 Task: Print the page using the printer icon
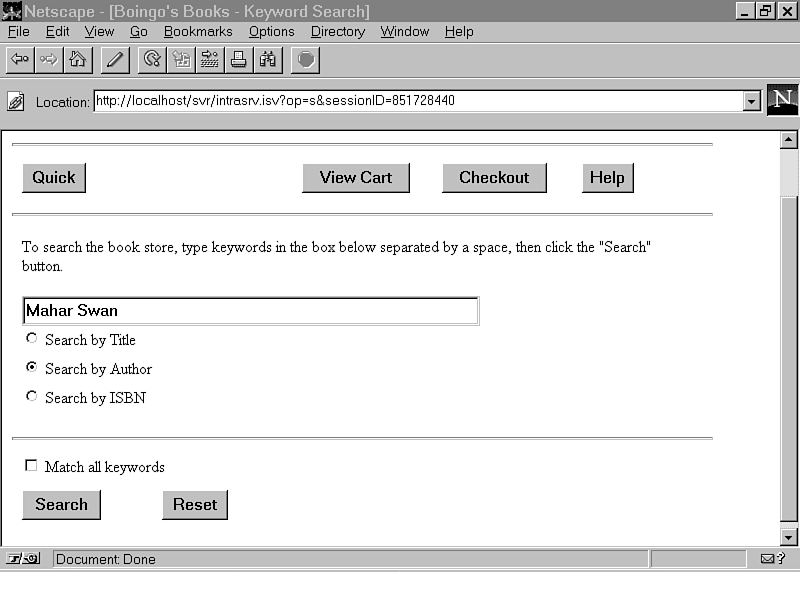pos(239,60)
